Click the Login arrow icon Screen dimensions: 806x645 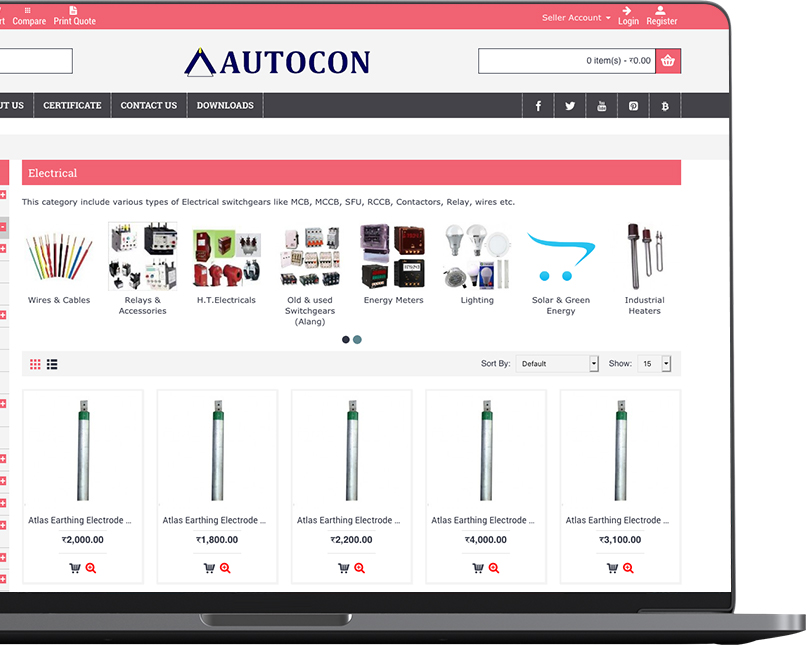(627, 10)
